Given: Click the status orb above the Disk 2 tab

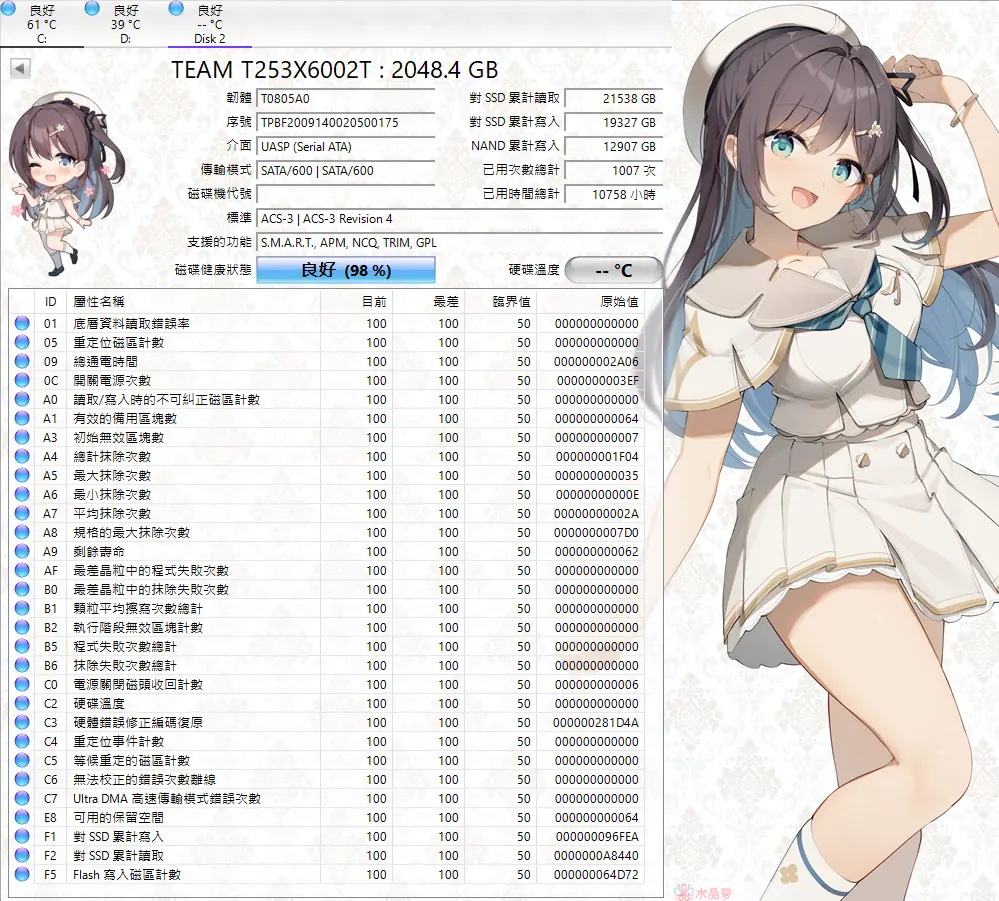Looking at the screenshot, I should pos(177,9).
